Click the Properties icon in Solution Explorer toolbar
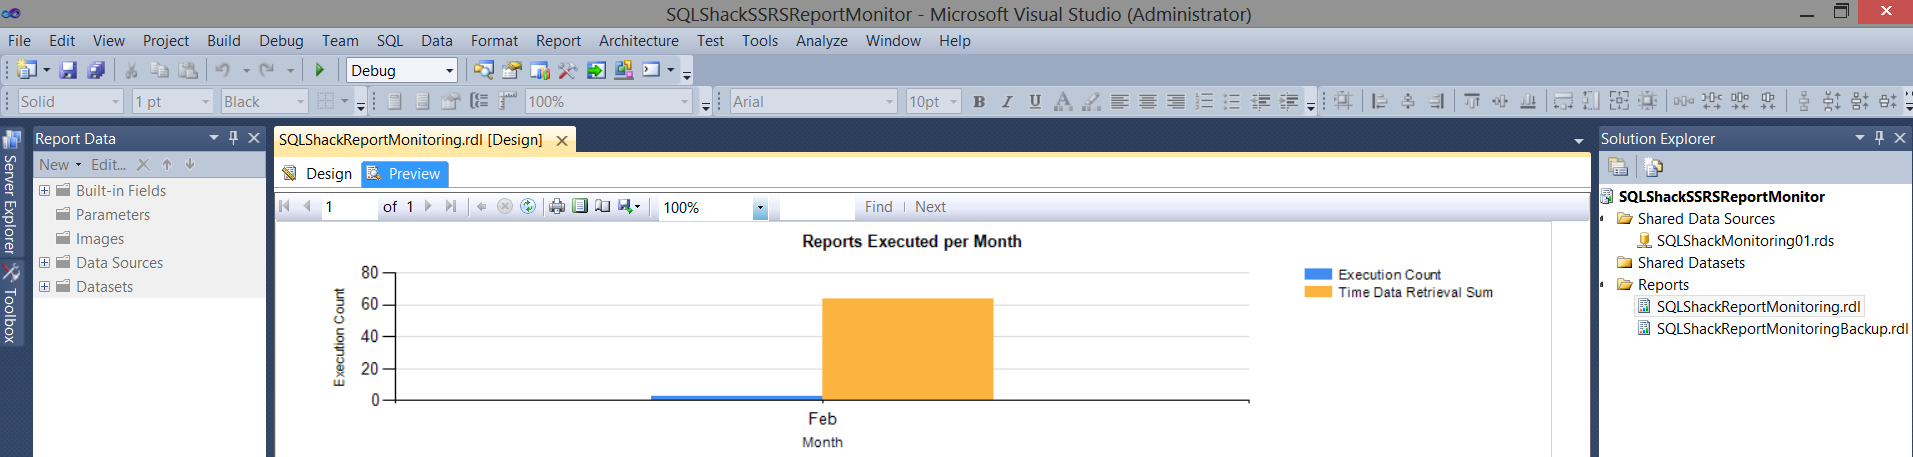The width and height of the screenshot is (1913, 457). (1618, 167)
